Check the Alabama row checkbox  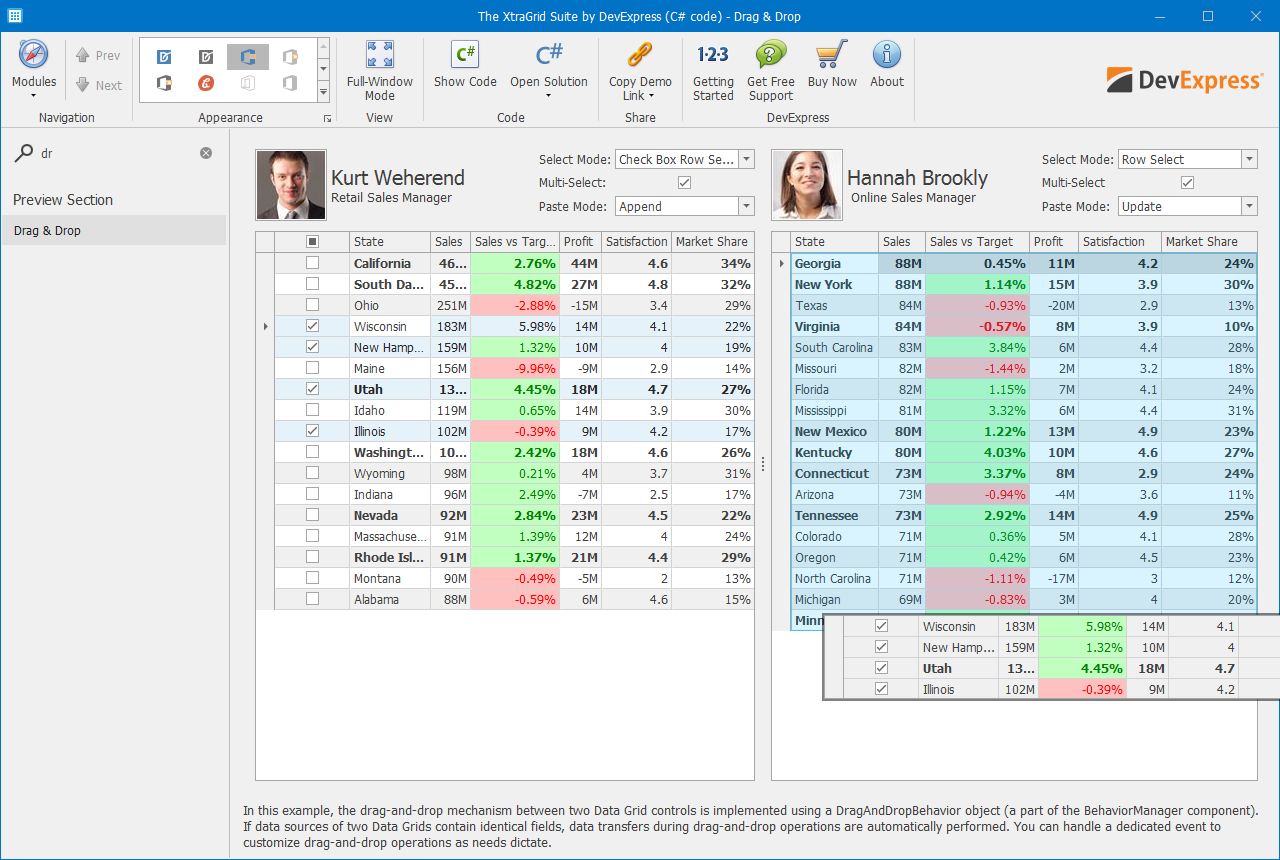point(313,599)
